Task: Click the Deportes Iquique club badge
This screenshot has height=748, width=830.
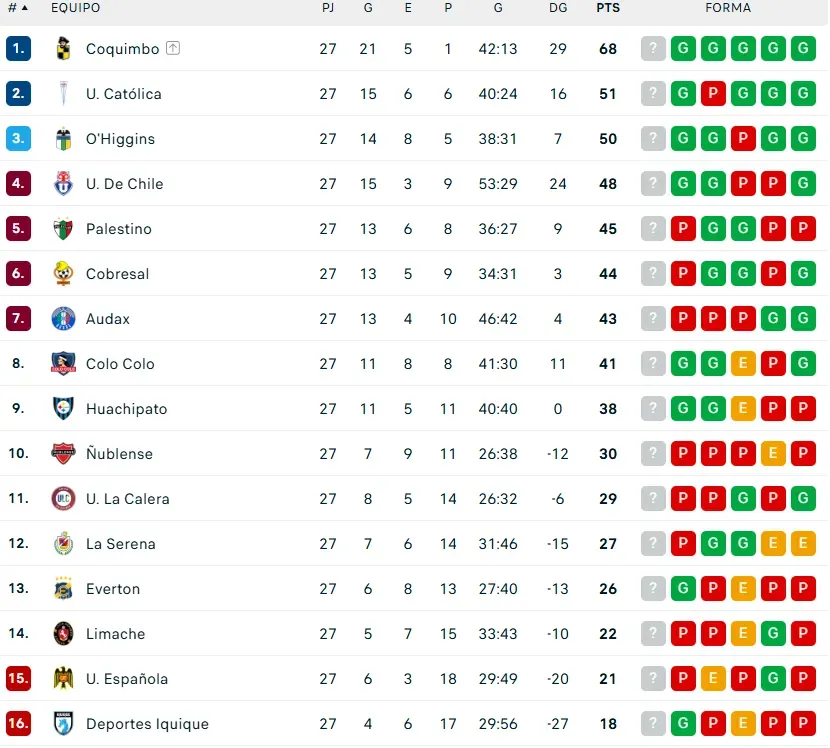Action: pyautogui.click(x=63, y=724)
